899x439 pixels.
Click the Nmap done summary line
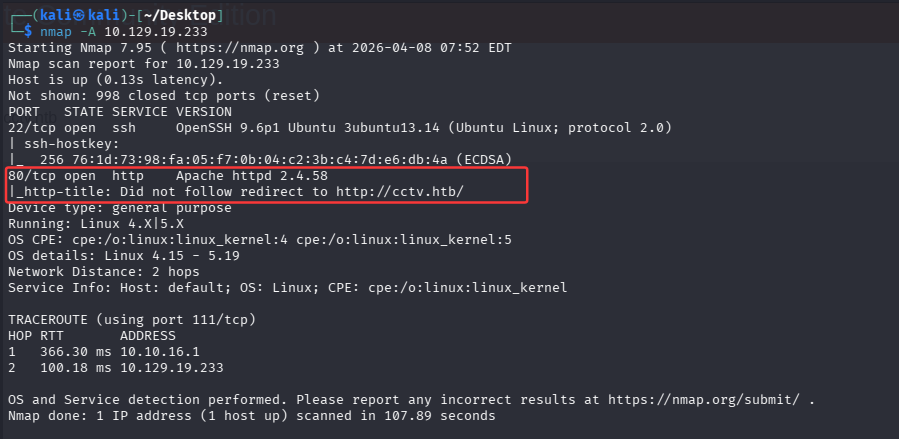click(251, 416)
